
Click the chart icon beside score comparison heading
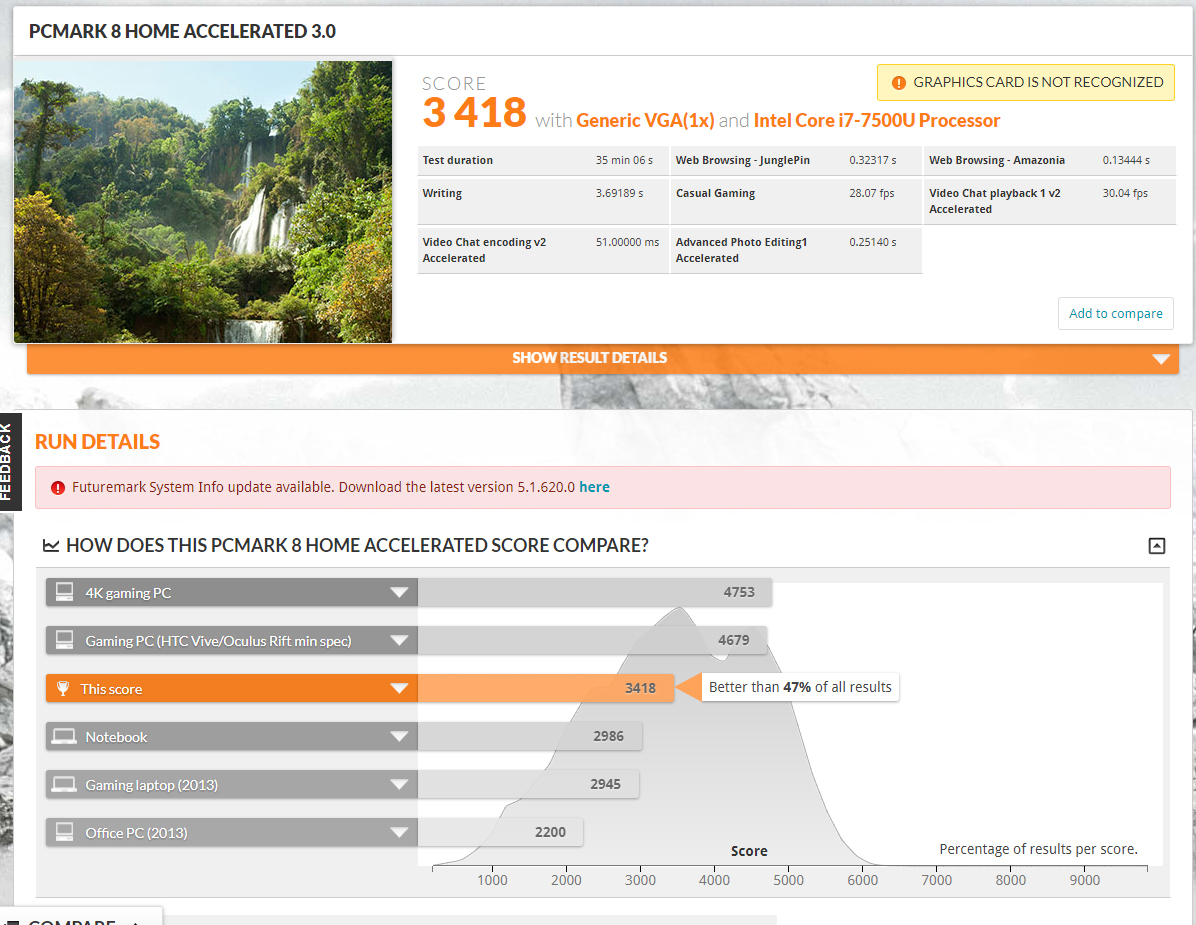click(50, 545)
